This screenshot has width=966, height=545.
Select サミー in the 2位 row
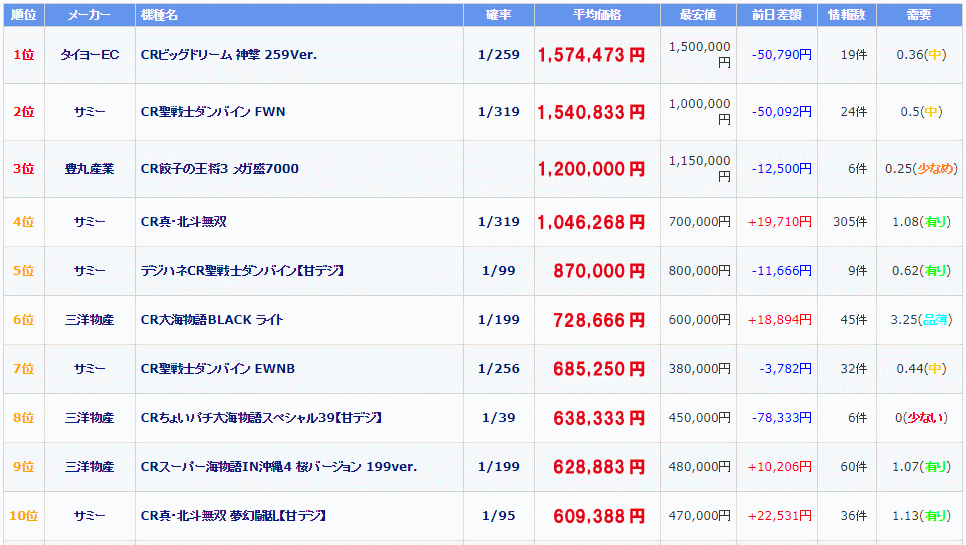point(90,112)
